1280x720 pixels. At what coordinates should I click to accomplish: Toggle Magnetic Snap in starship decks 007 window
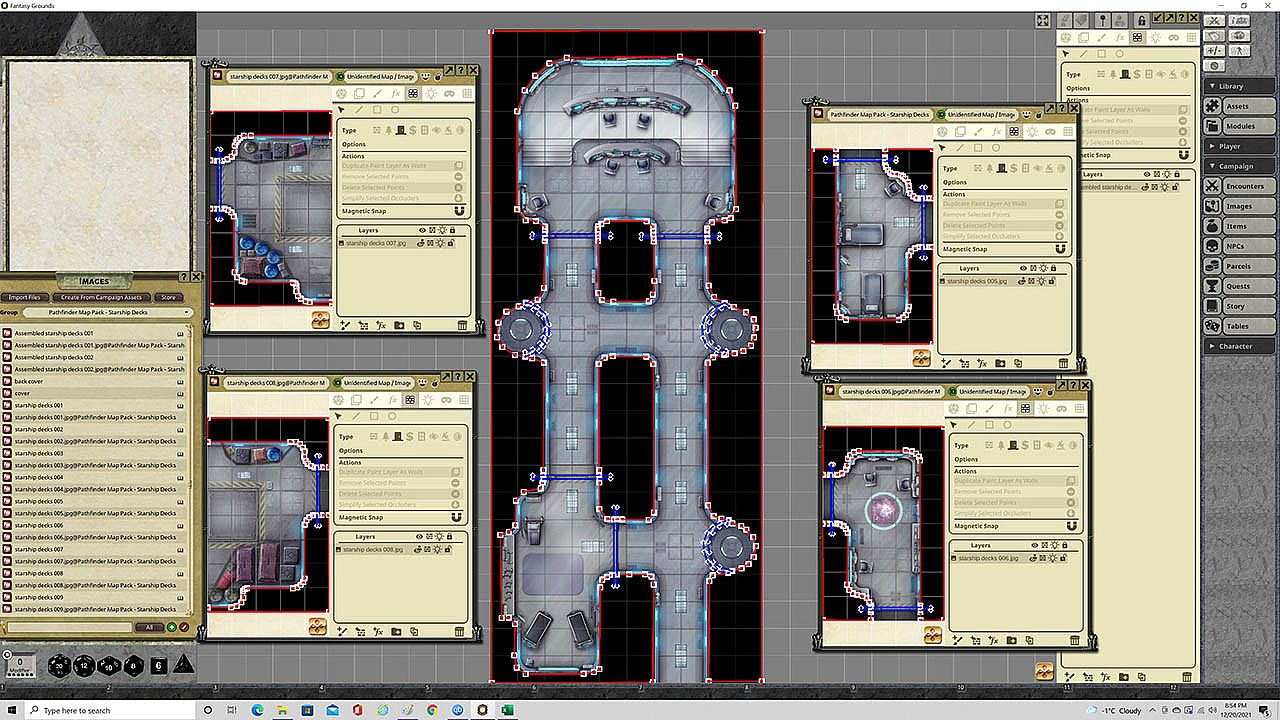coord(458,211)
